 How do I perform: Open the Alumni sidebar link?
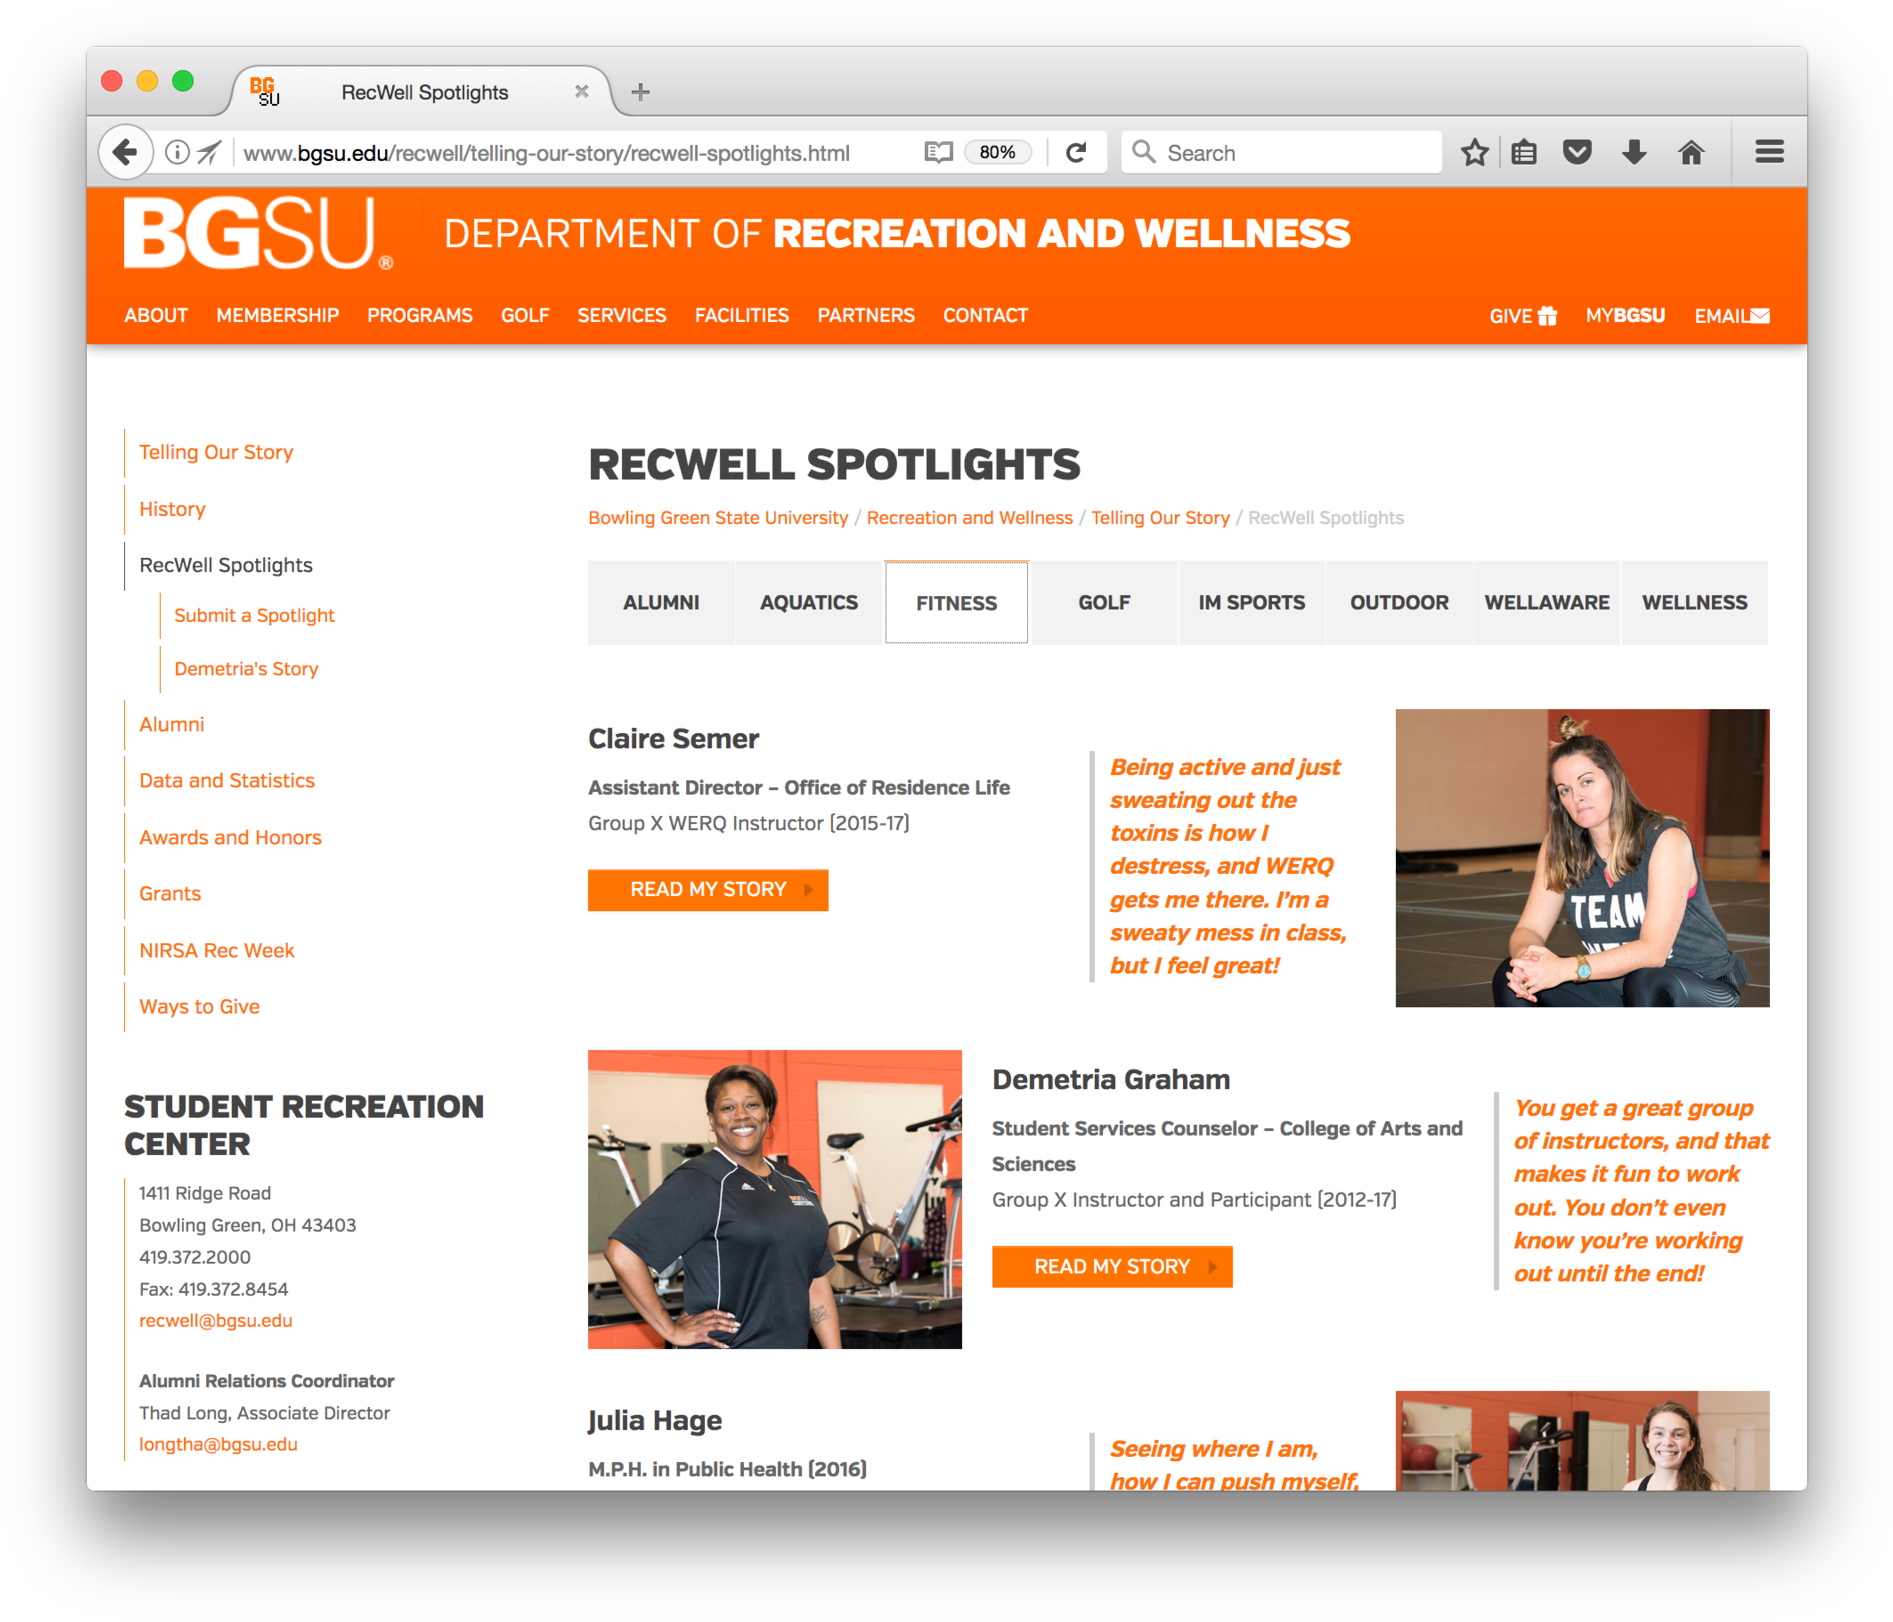point(171,725)
